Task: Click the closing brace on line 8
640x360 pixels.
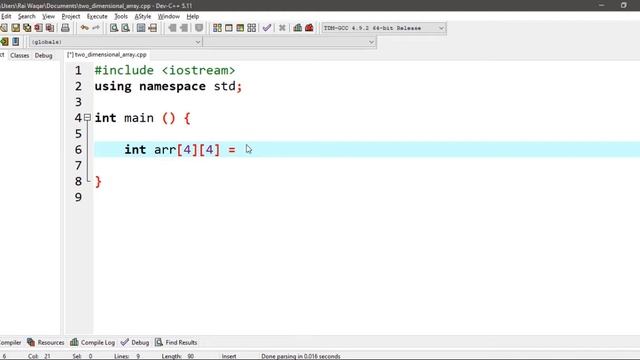Action: coord(98,181)
